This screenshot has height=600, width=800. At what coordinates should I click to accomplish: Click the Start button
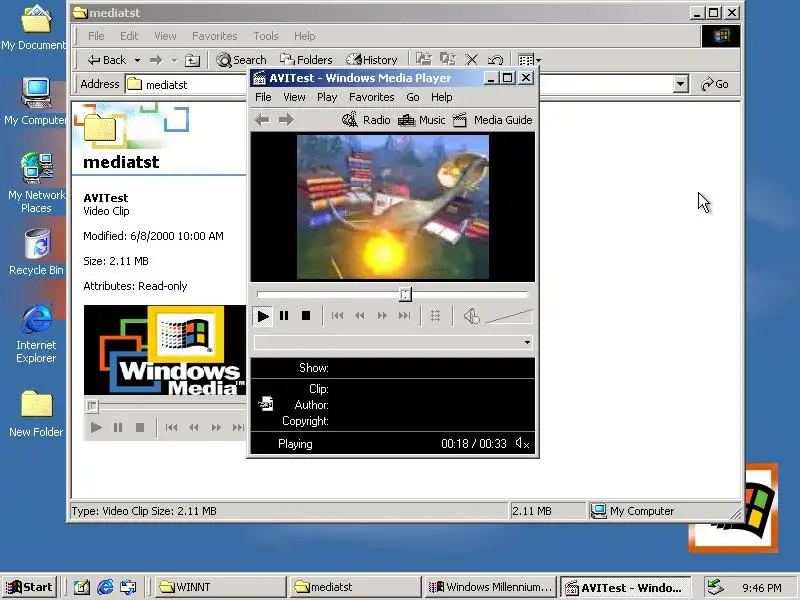tap(30, 587)
